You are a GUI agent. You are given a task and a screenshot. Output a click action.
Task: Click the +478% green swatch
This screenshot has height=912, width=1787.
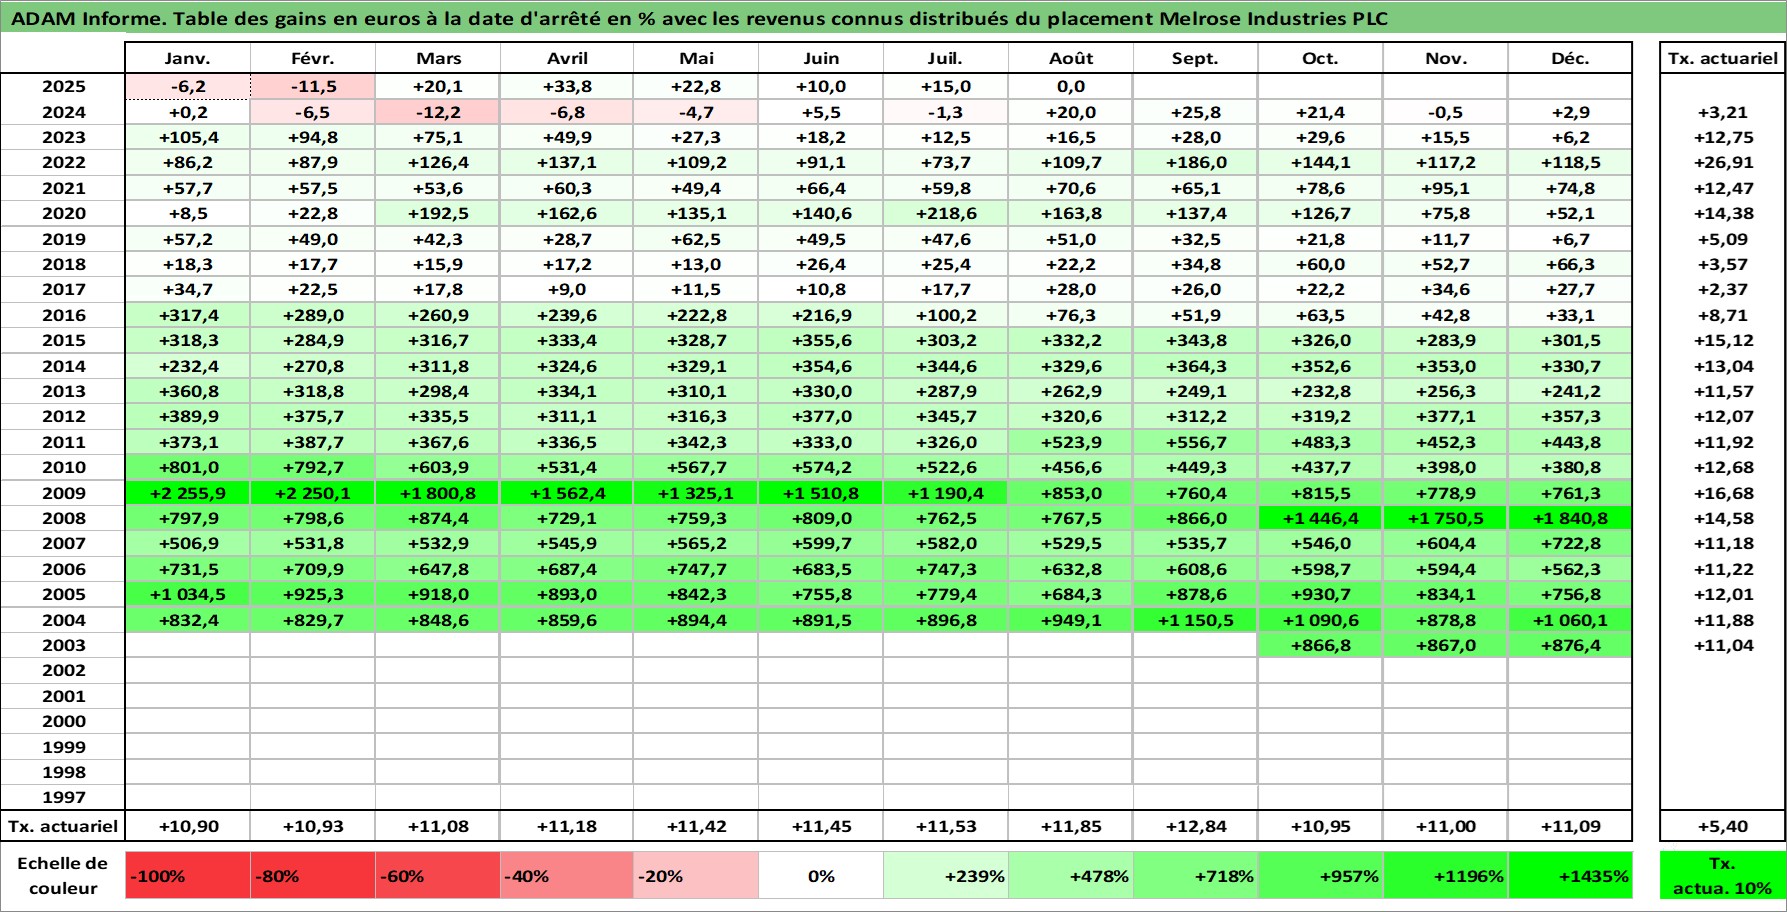(x=1071, y=876)
